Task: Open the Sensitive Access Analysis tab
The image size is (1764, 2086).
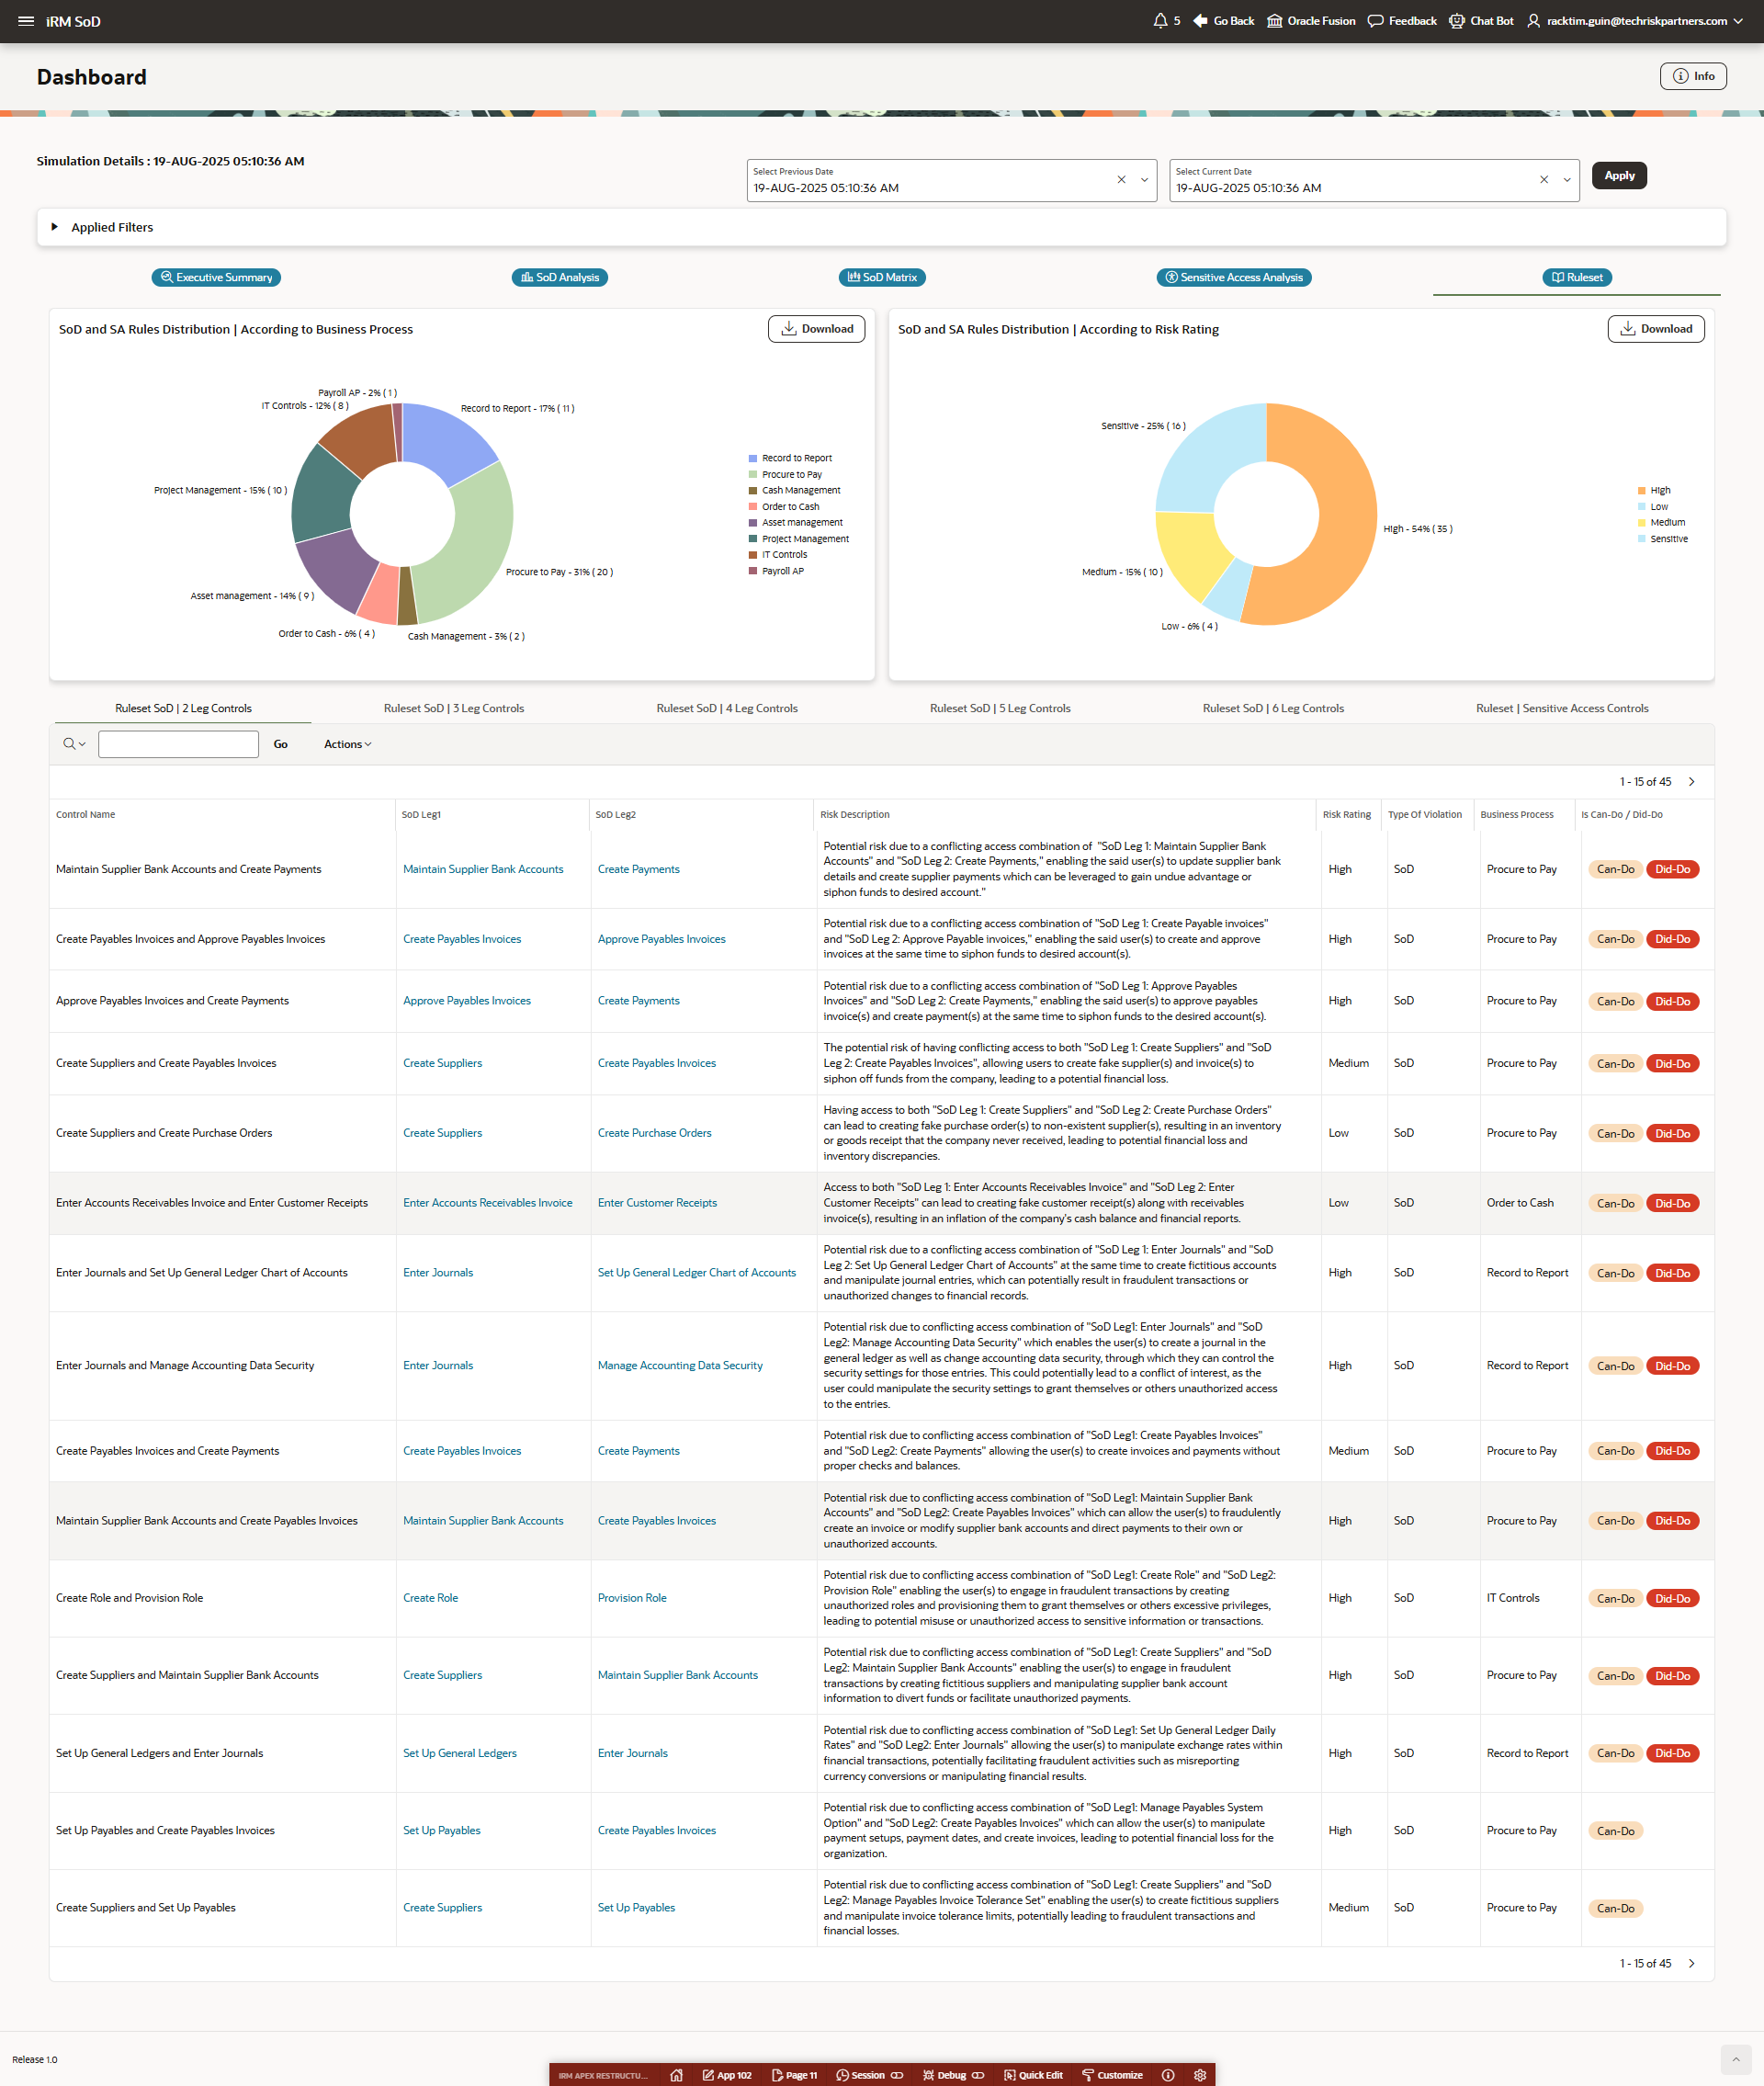Action: (x=1233, y=277)
